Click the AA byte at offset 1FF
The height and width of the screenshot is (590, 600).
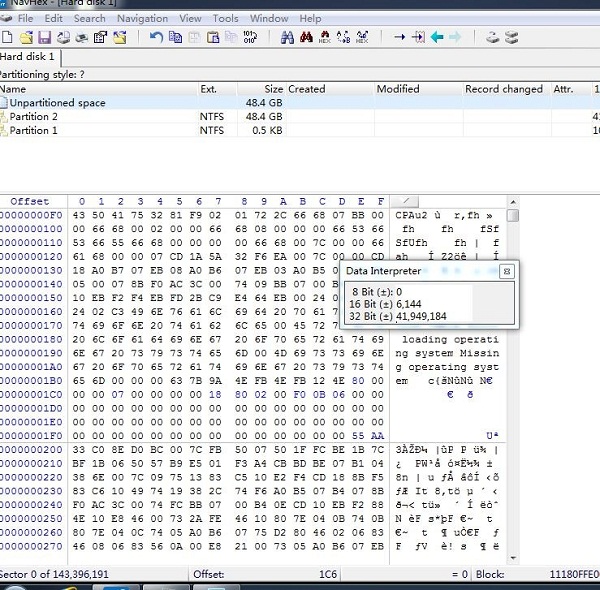[x=377, y=436]
